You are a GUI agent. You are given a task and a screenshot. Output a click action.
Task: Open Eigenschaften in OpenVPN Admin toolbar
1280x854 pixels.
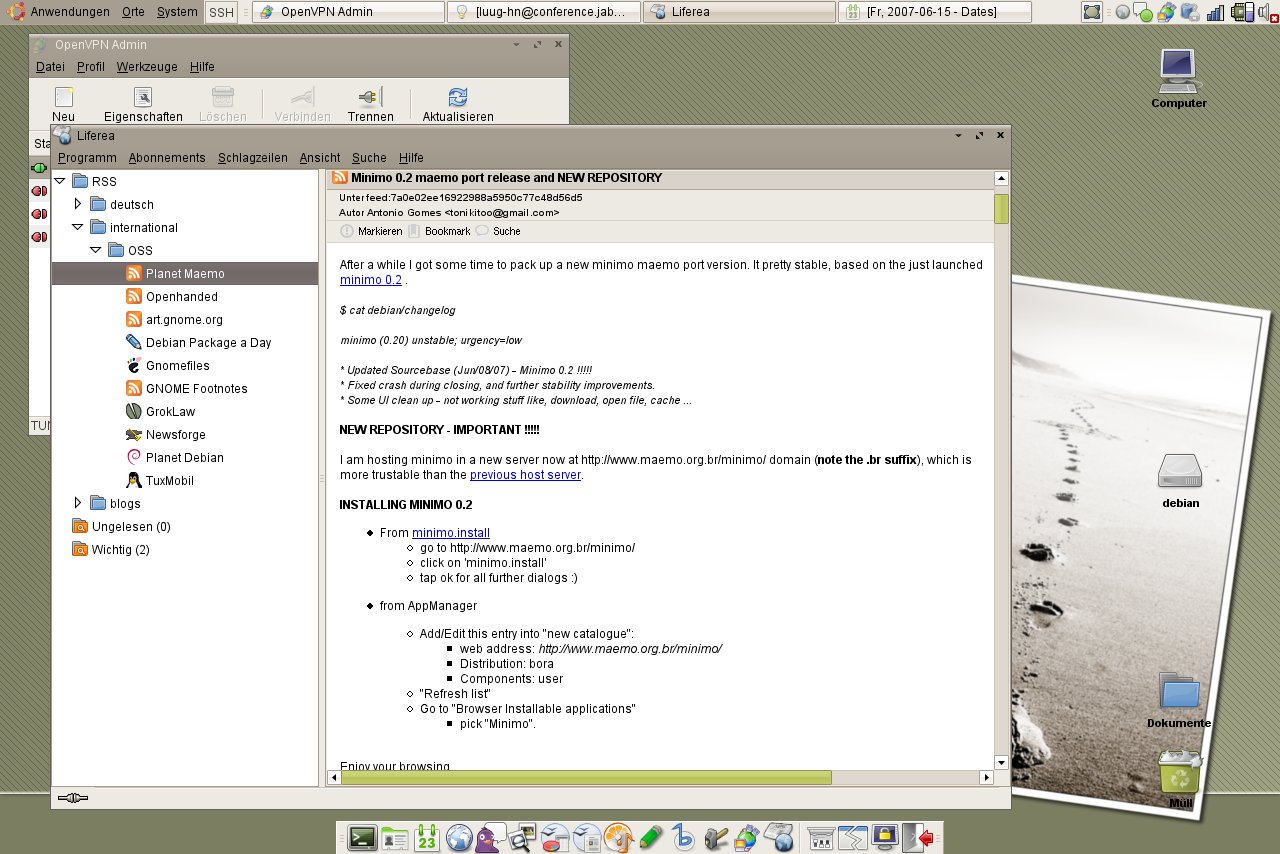coord(143,105)
